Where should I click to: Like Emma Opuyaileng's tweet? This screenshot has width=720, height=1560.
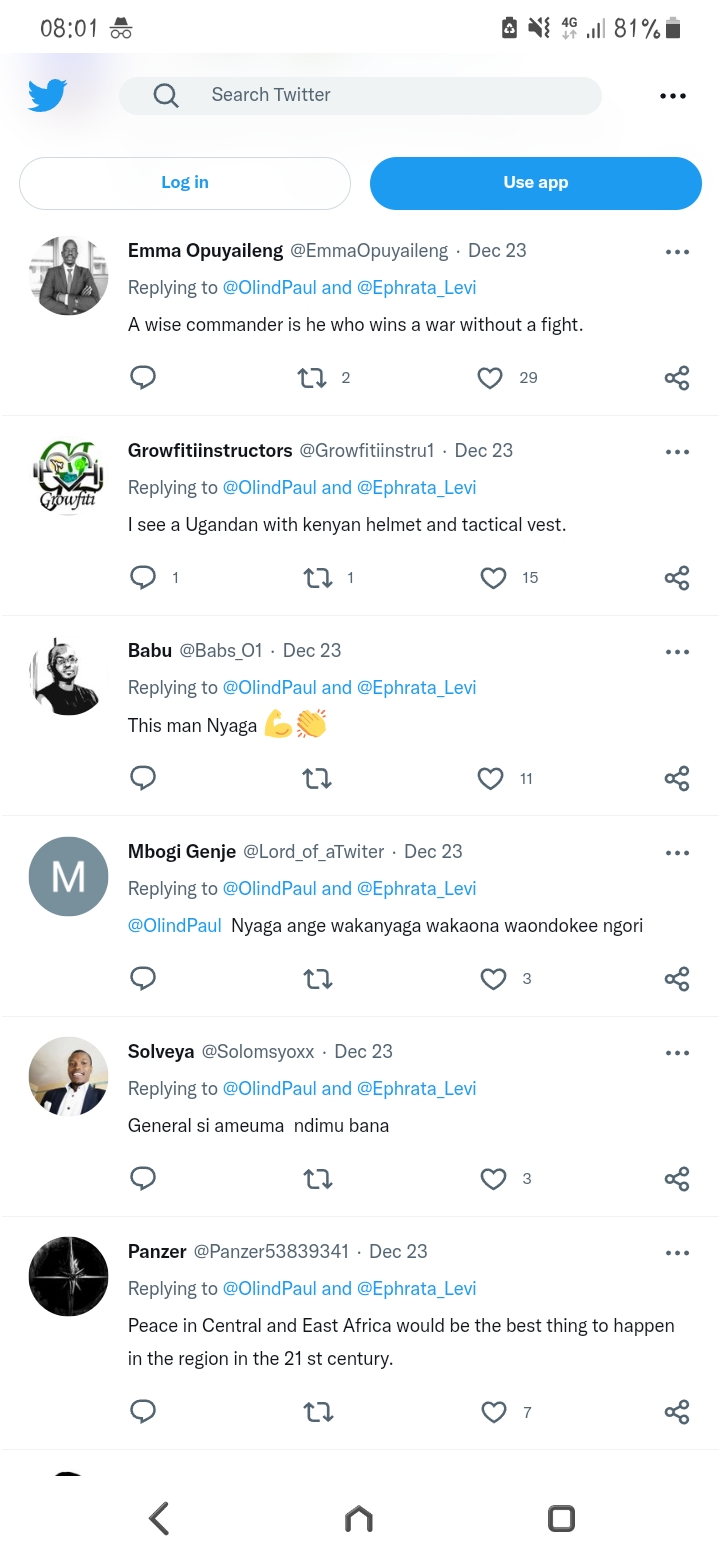pos(490,378)
